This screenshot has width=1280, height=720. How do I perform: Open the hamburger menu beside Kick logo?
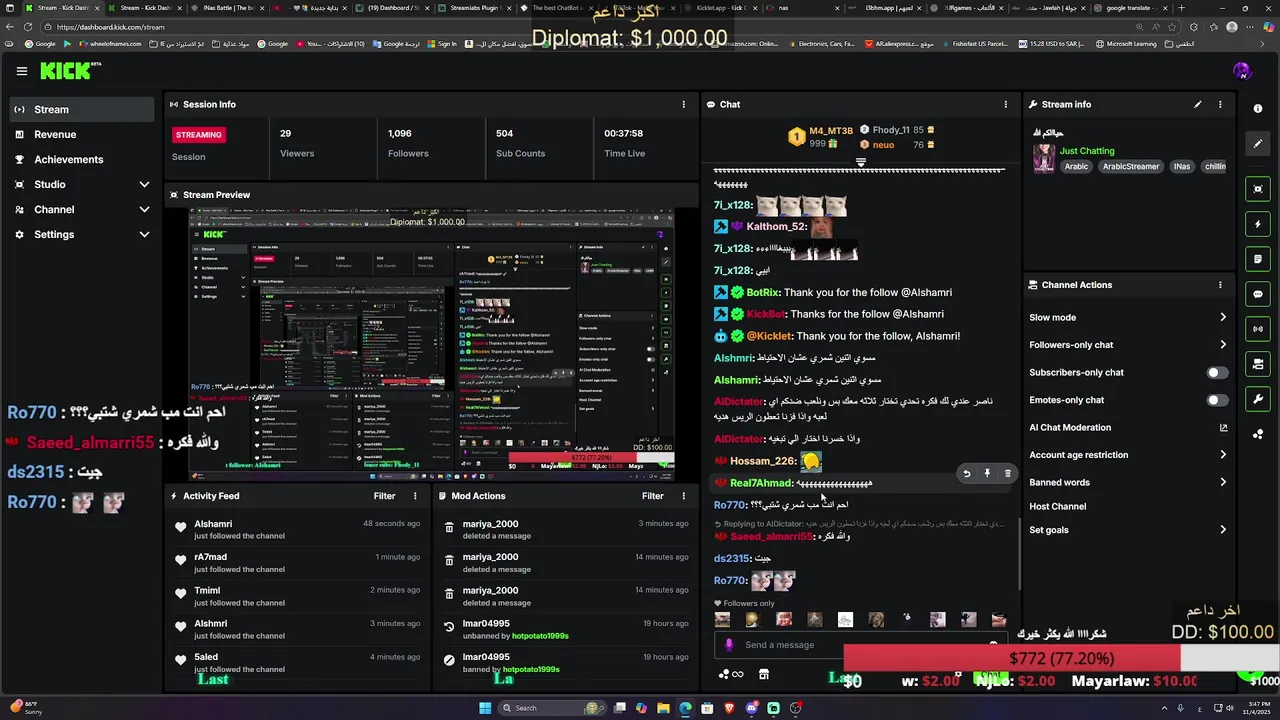[21, 71]
